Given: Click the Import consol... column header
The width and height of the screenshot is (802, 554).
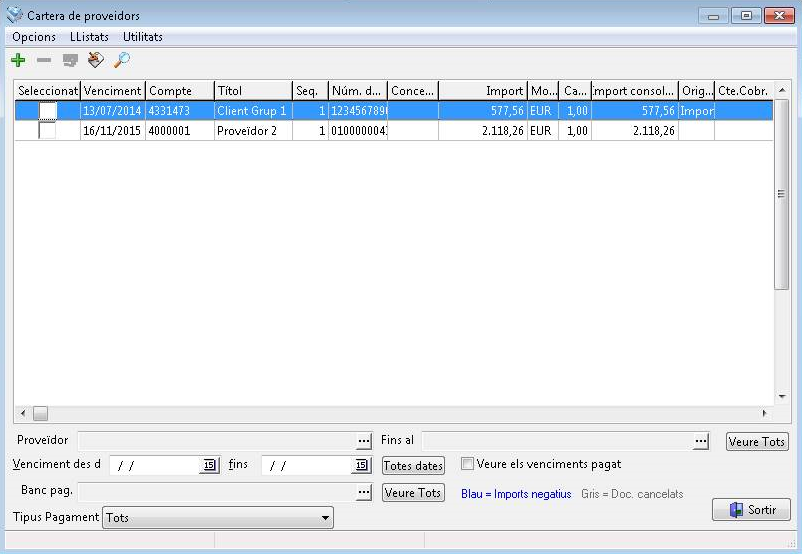Looking at the screenshot, I should point(635,91).
